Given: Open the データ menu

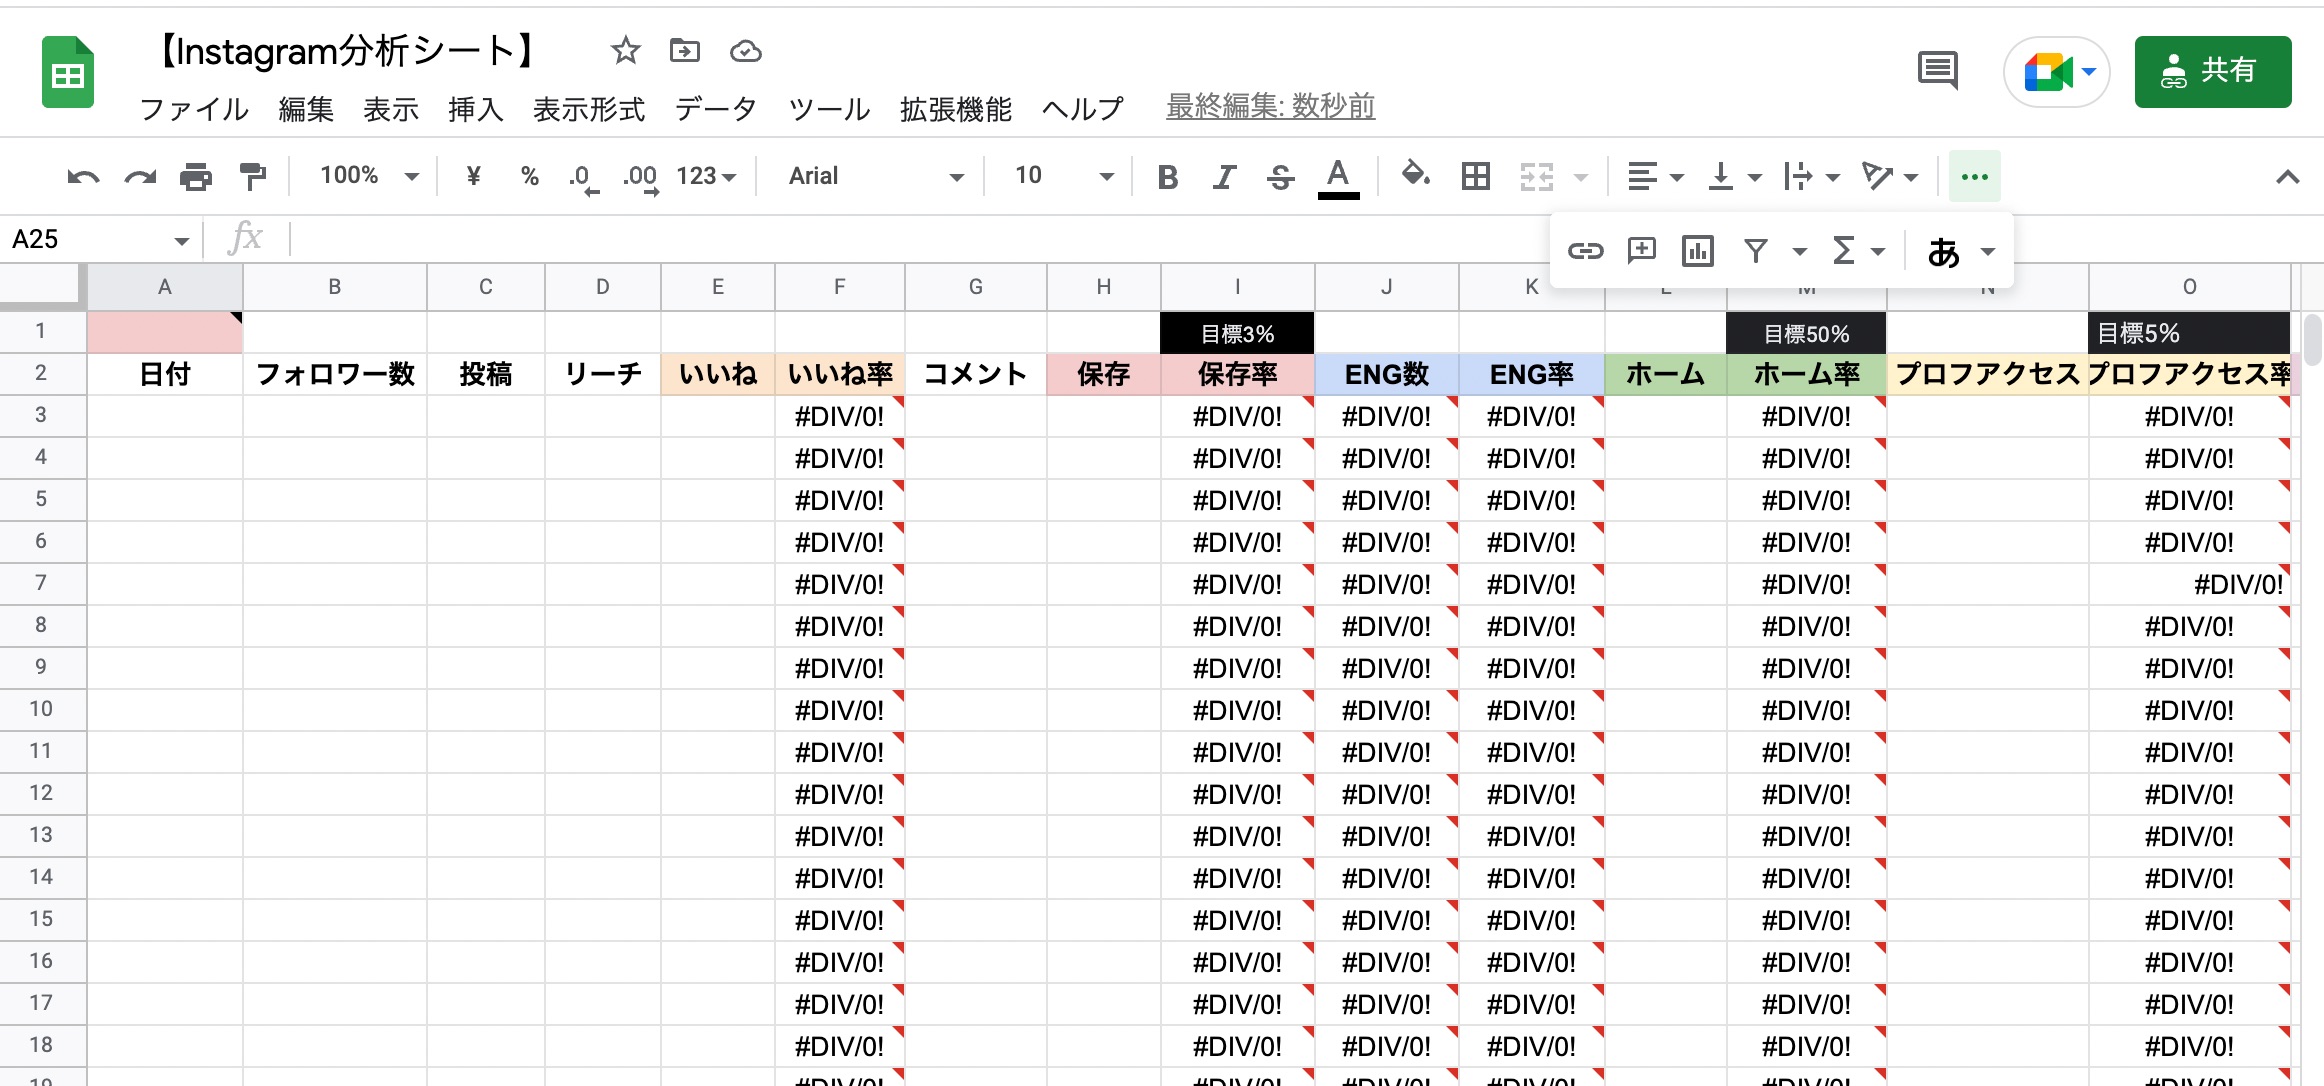Looking at the screenshot, I should pos(715,109).
